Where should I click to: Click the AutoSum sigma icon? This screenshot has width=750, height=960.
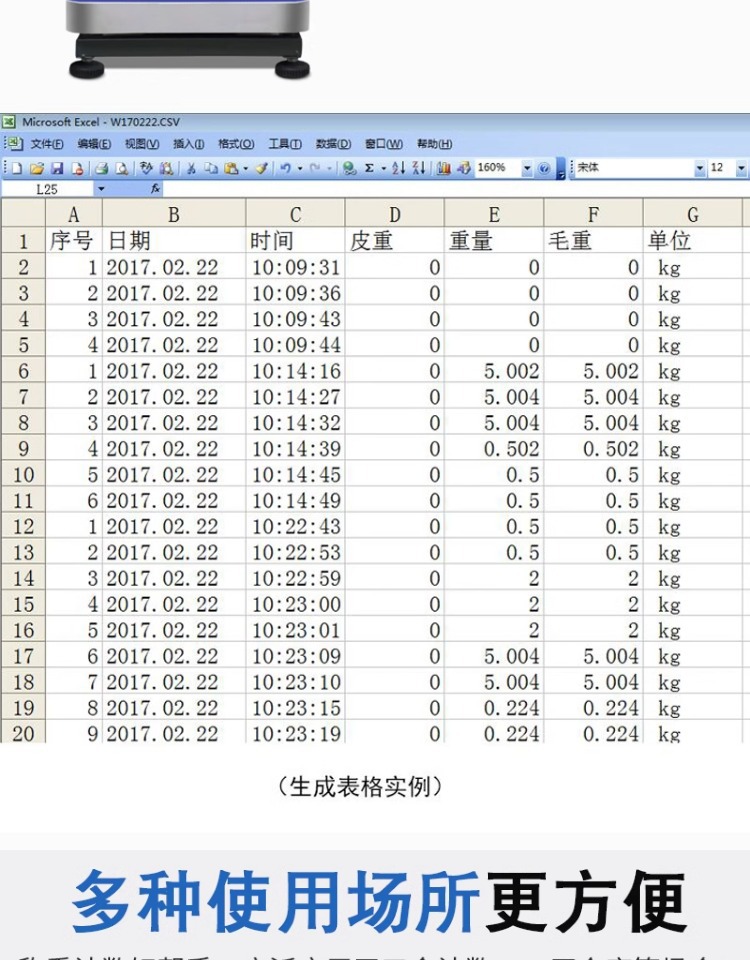pos(369,168)
